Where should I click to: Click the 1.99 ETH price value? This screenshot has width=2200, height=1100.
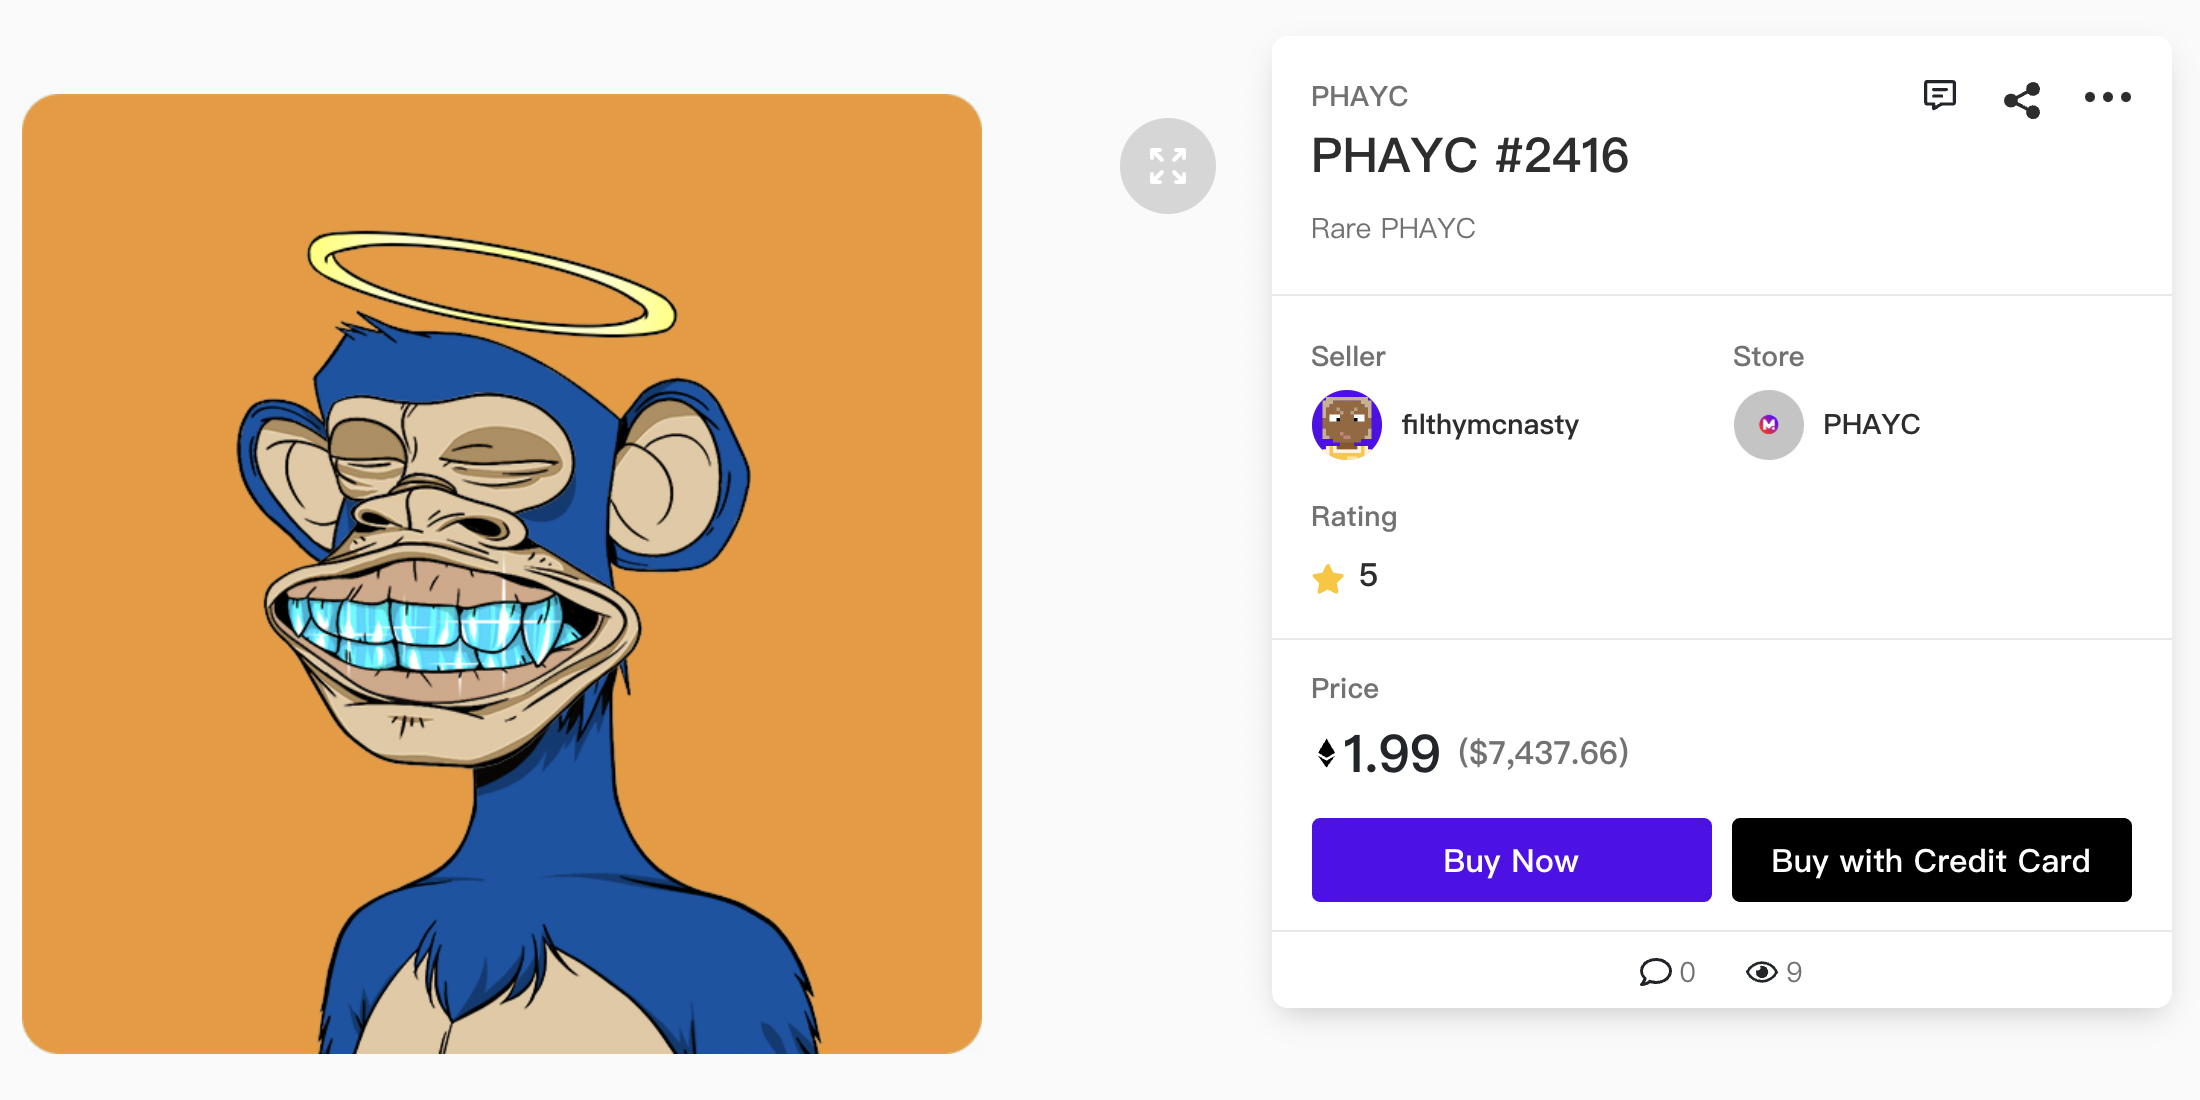click(1391, 754)
